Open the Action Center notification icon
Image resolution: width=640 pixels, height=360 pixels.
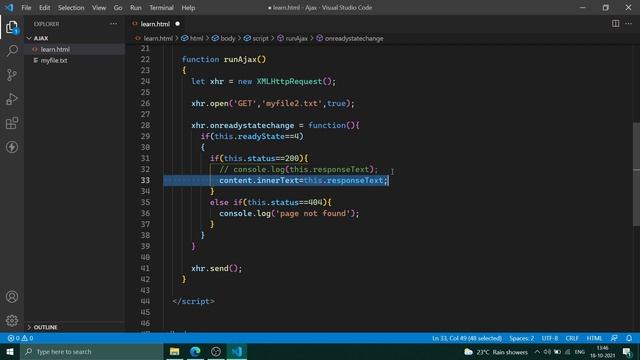point(627,352)
